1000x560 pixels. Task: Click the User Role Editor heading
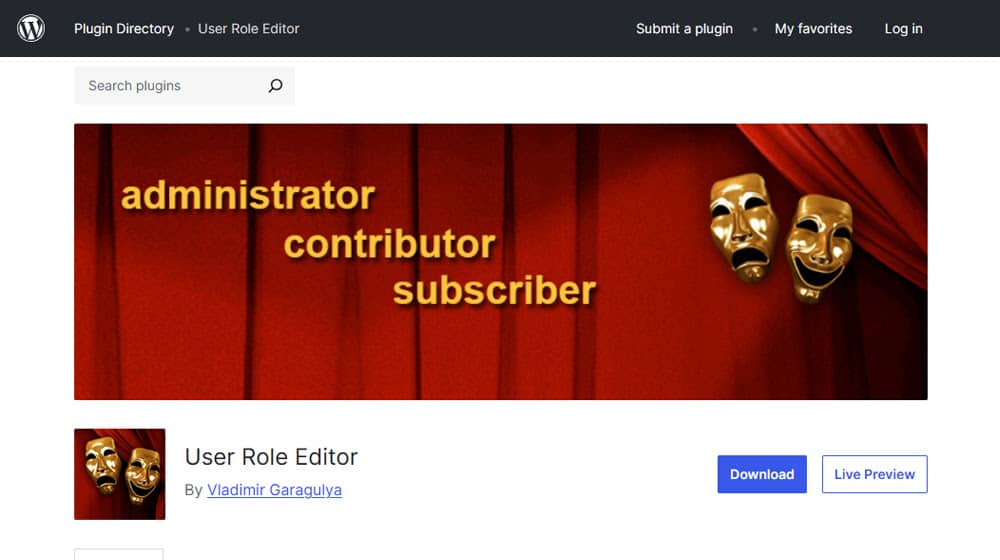271,457
